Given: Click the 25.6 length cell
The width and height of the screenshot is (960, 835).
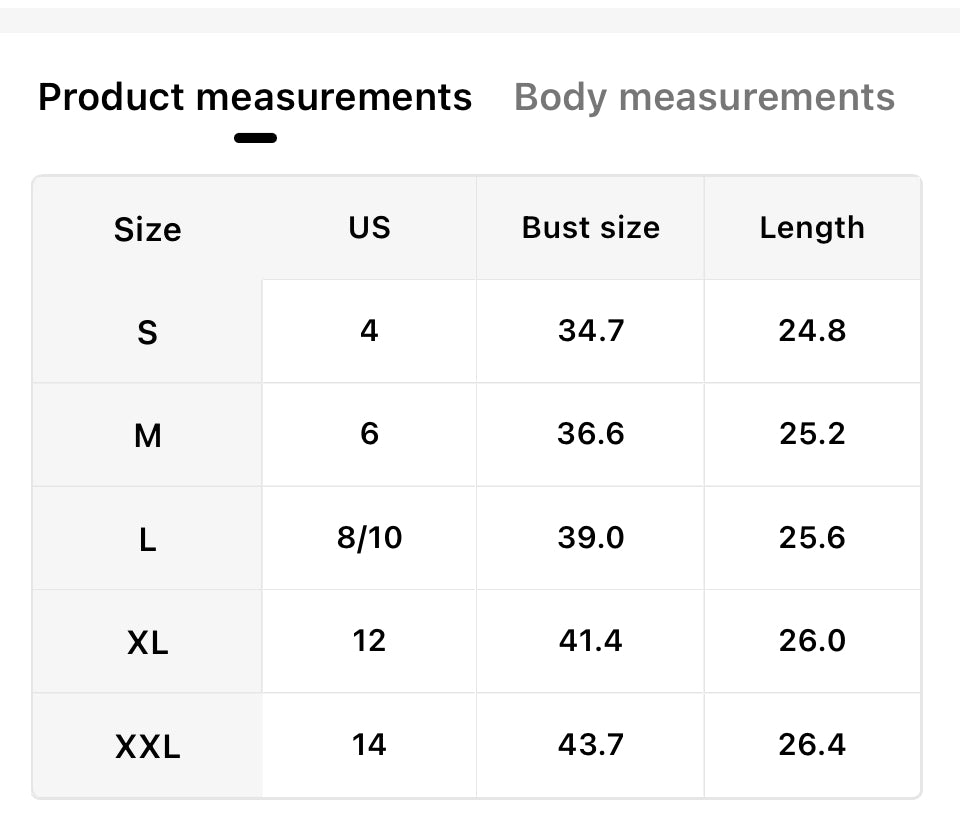Looking at the screenshot, I should (811, 538).
